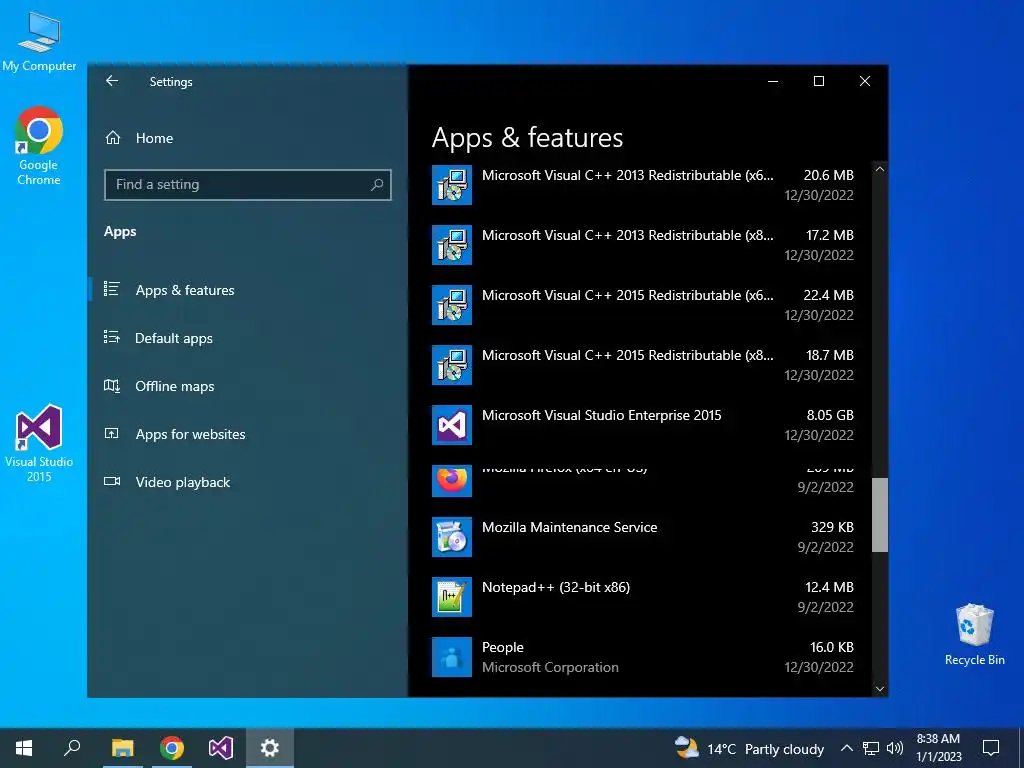1024x768 pixels.
Task: Select the 17.2 MB Visual C++ 2013 entry icon
Action: (x=452, y=245)
